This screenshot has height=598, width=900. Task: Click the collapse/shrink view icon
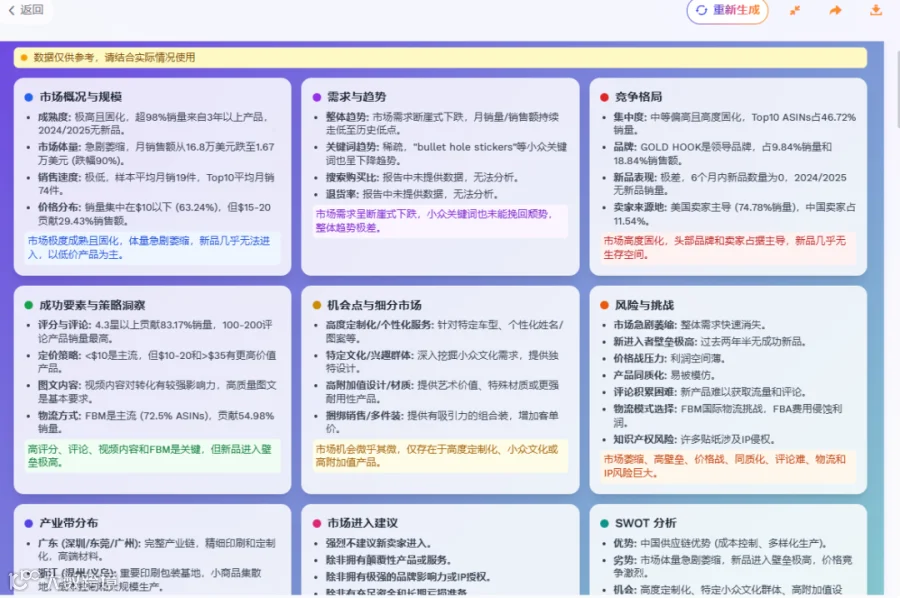click(795, 10)
